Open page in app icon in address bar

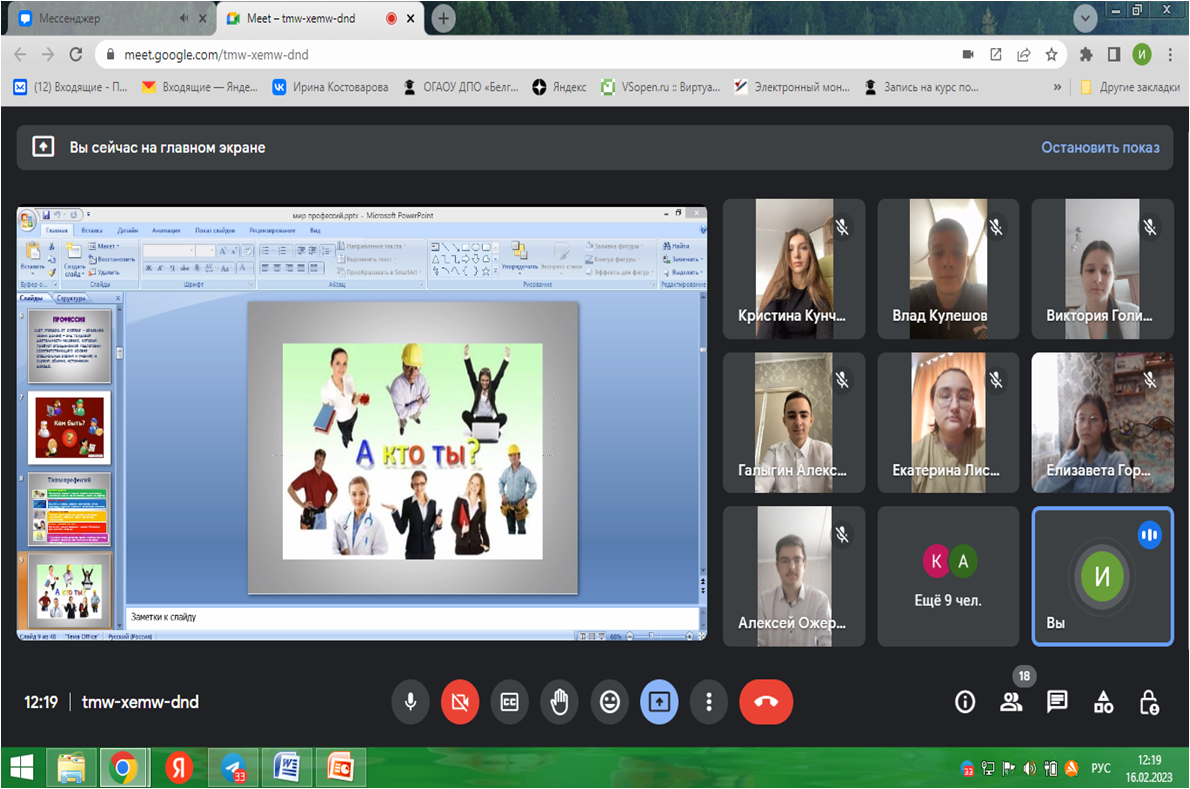pos(996,55)
